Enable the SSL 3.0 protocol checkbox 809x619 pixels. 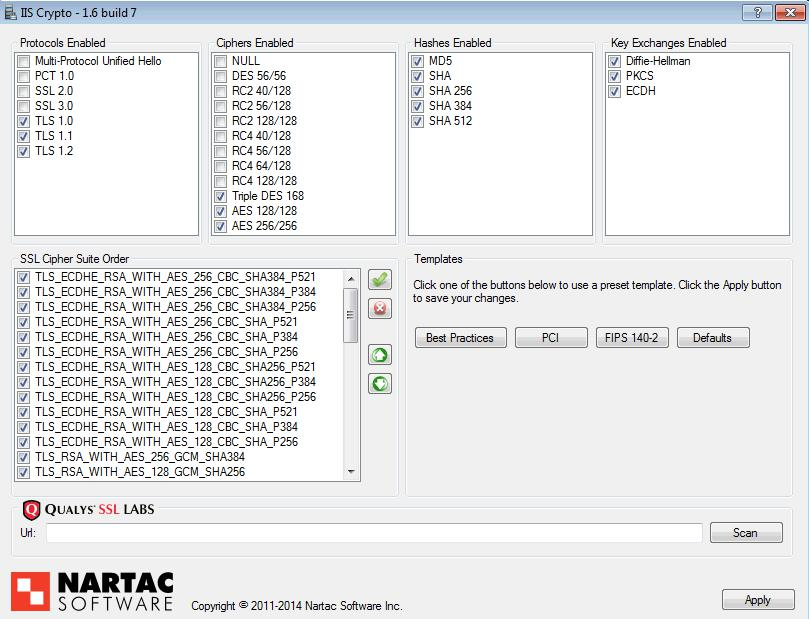pos(24,106)
